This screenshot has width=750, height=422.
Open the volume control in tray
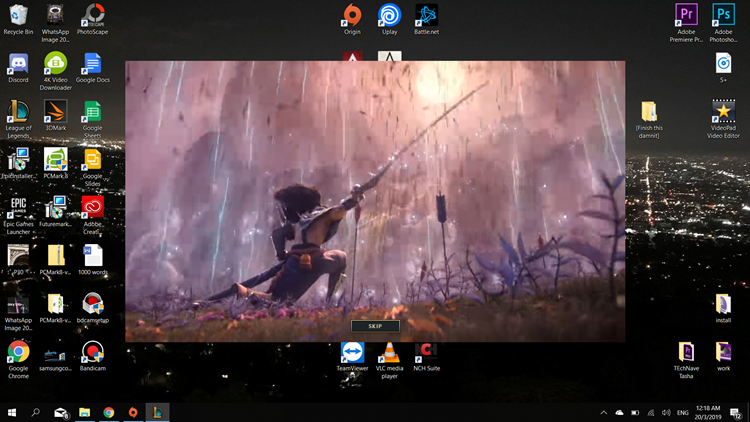click(666, 412)
